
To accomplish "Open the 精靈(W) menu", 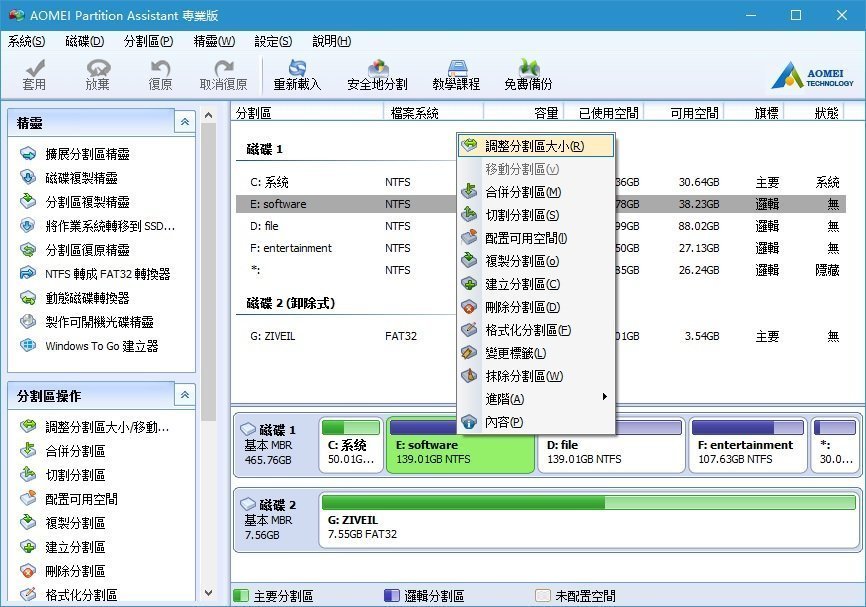I will (x=214, y=41).
